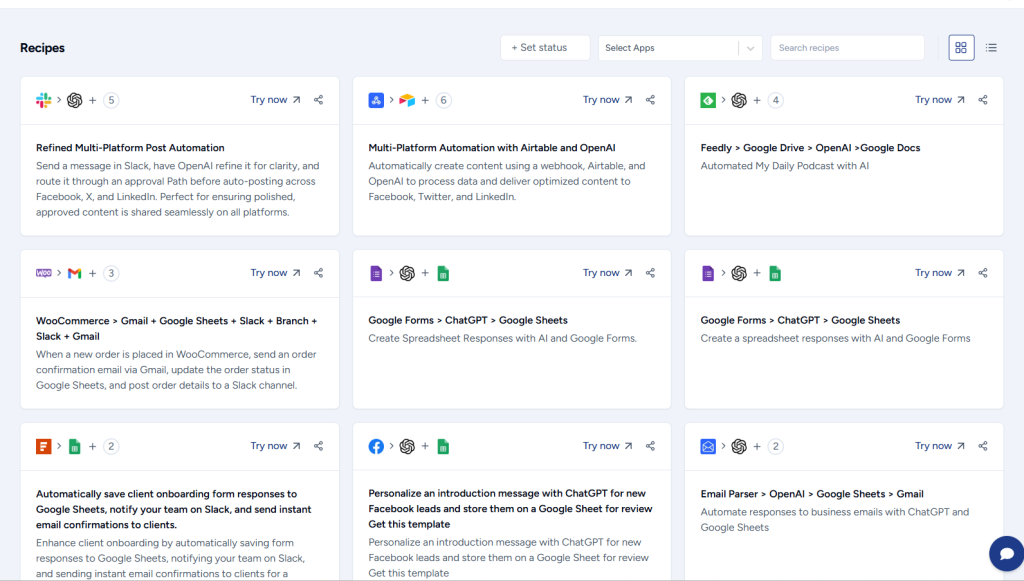Click the Email Parser icon
The height and width of the screenshot is (581, 1024).
708,447
